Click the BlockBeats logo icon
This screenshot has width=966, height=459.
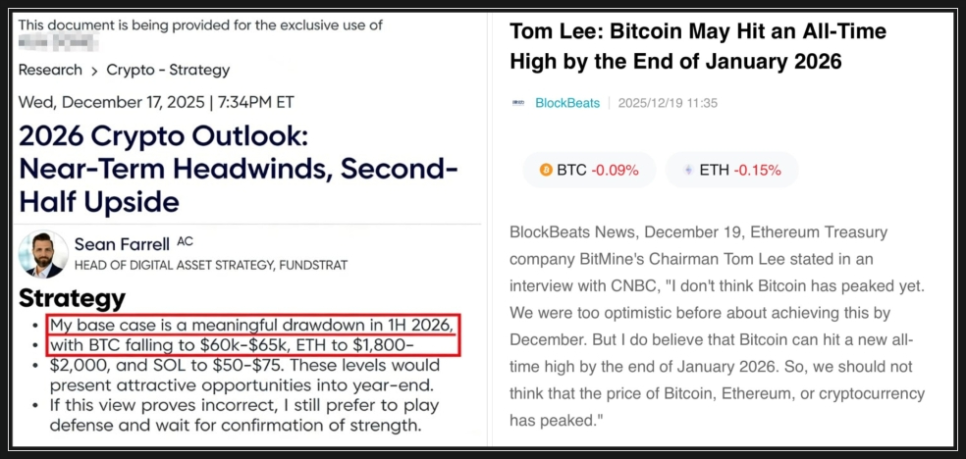point(518,103)
